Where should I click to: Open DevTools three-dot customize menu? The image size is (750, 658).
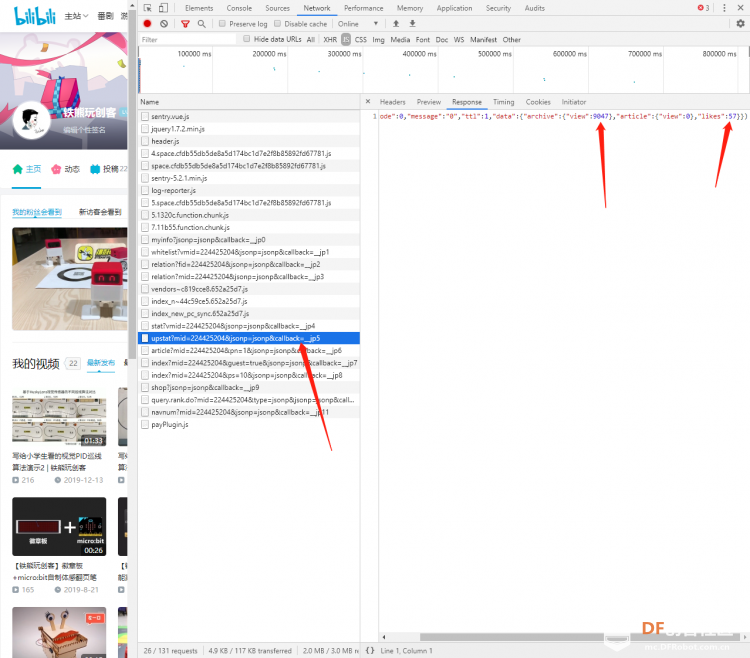coord(724,8)
